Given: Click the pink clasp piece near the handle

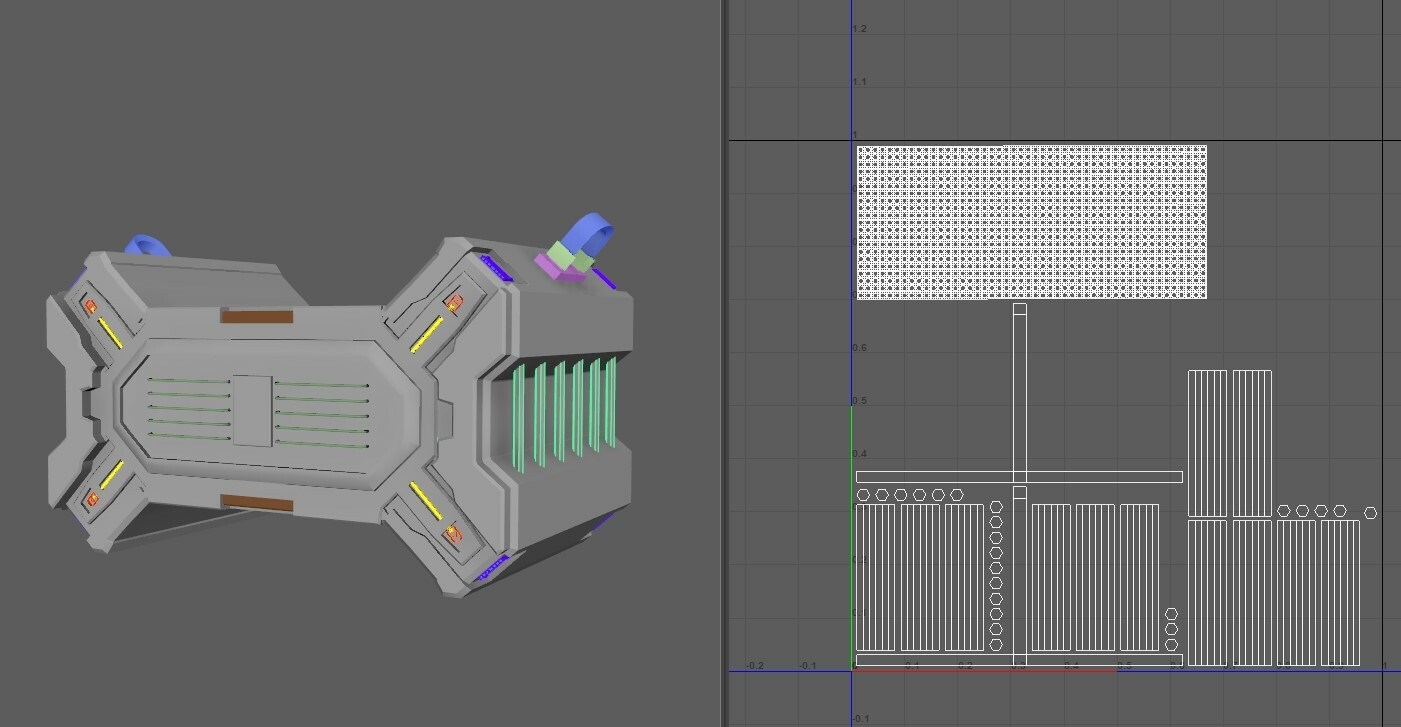Looking at the screenshot, I should point(549,268).
